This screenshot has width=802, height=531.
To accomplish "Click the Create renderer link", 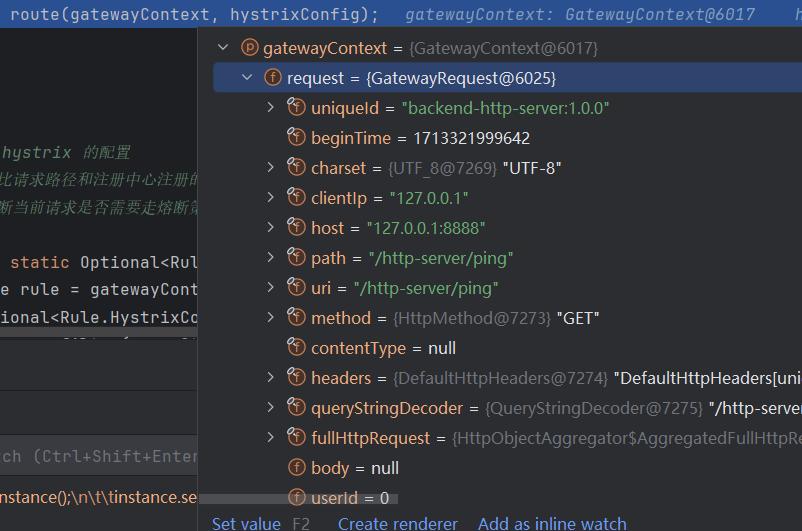I will point(397,523).
